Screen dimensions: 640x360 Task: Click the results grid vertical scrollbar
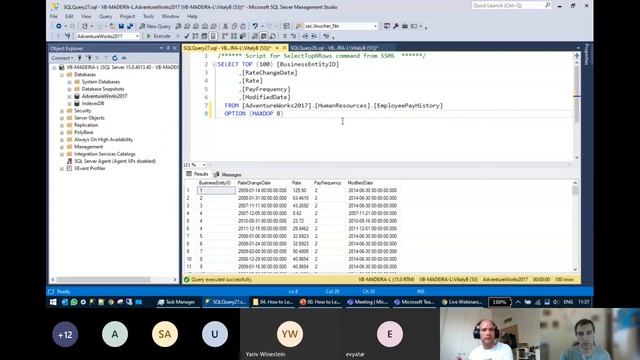tap(575, 226)
